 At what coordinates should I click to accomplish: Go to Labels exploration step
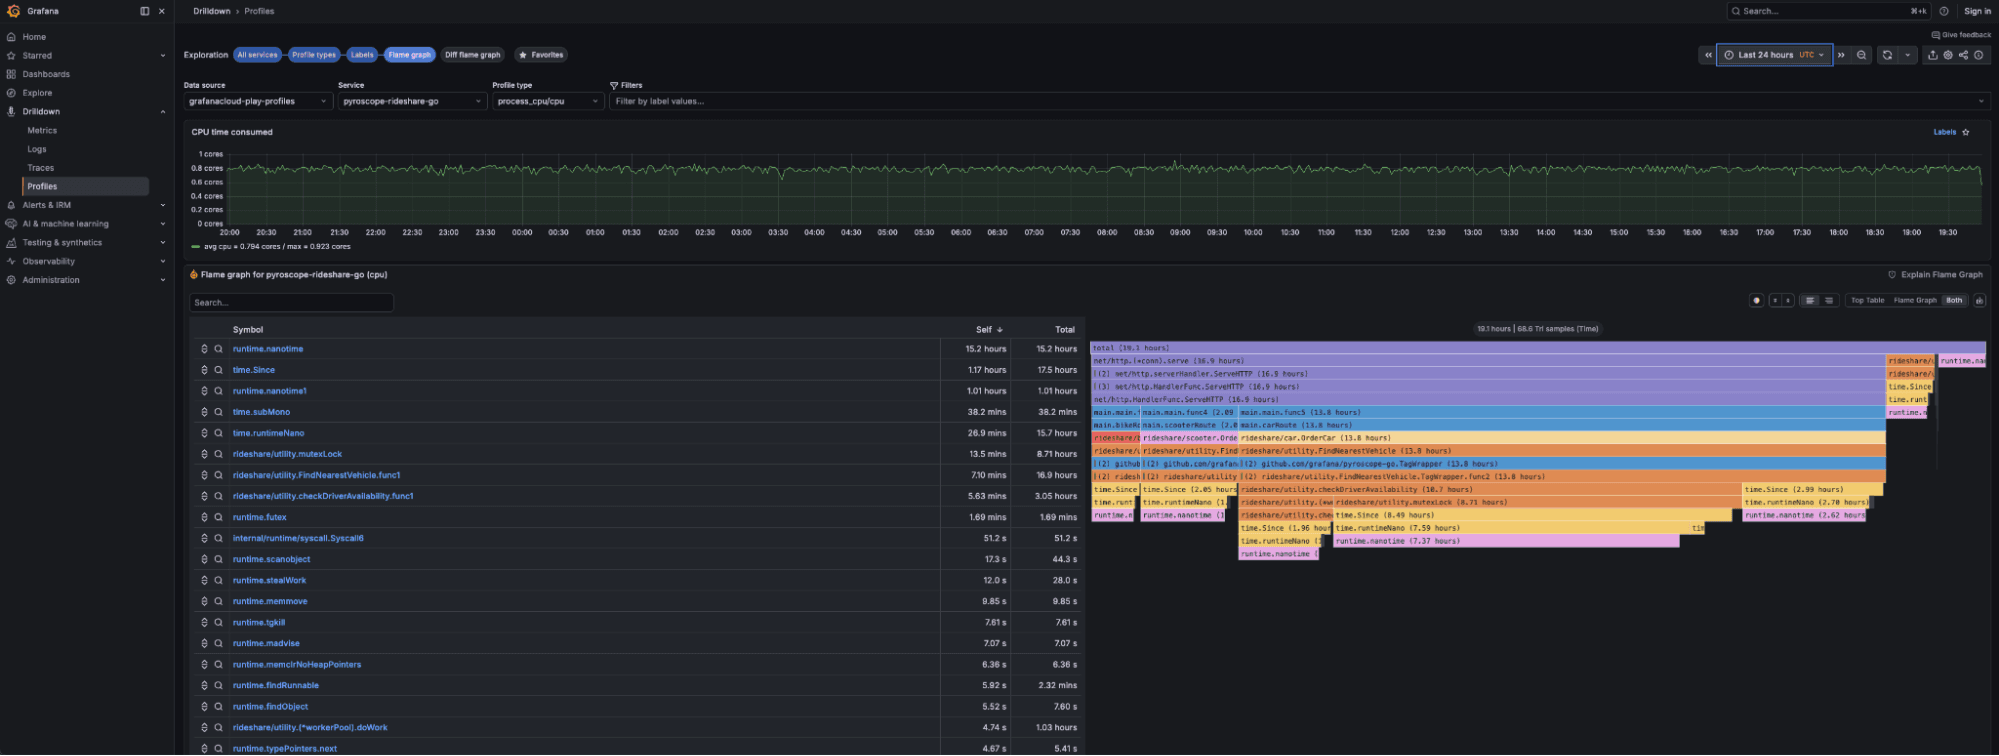[x=362, y=55]
